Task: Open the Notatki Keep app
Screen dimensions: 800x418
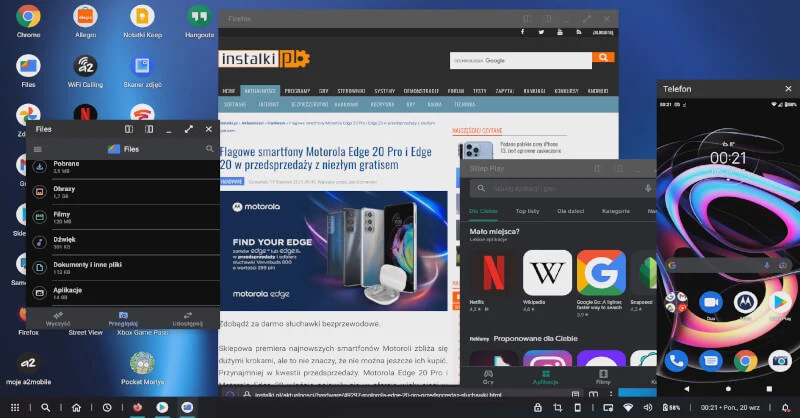Action: point(142,17)
